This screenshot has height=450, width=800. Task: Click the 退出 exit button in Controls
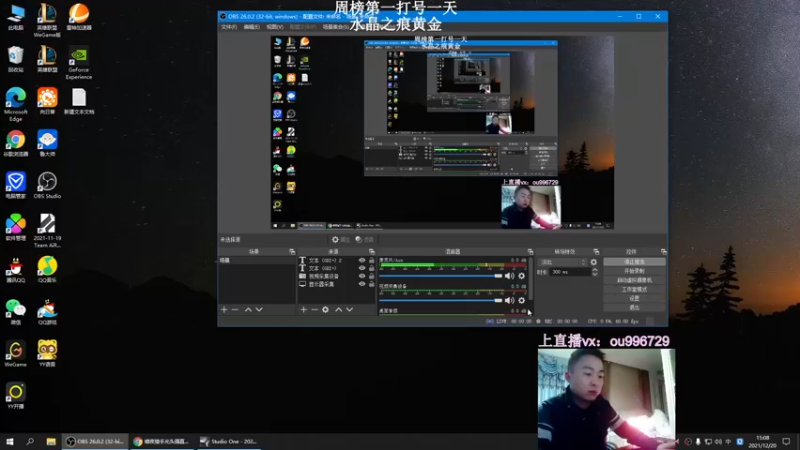tap(634, 307)
